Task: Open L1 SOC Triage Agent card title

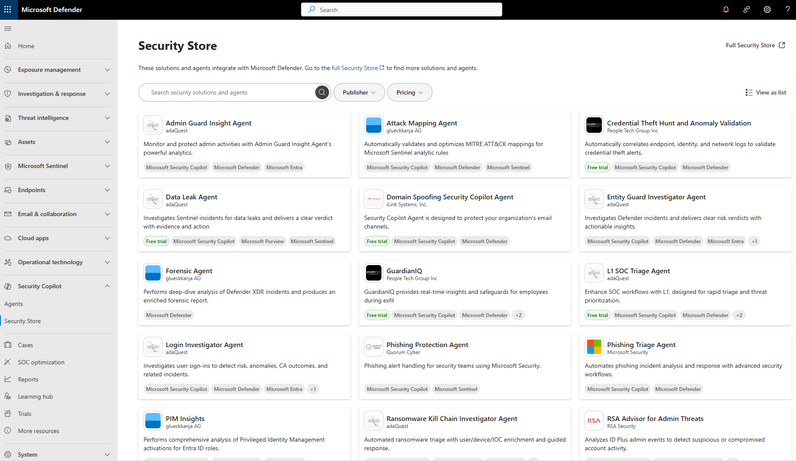Action: click(638, 271)
